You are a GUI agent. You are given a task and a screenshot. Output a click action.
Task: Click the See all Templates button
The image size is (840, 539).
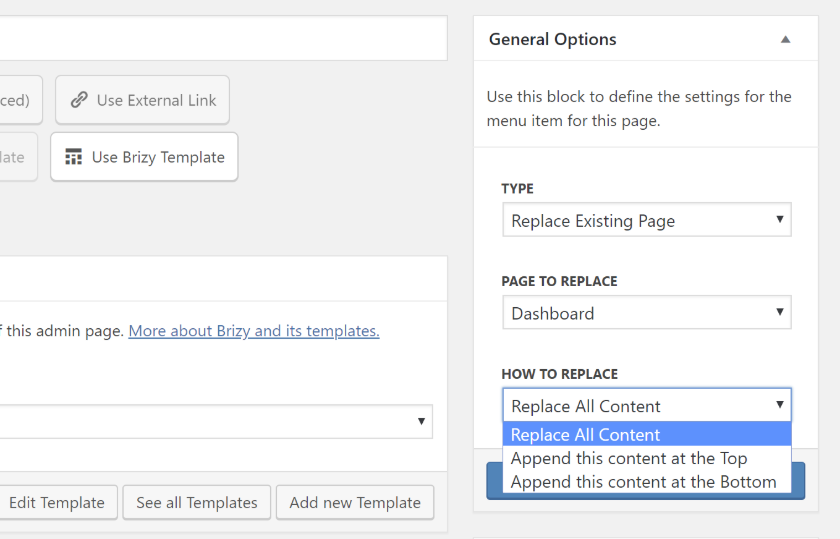[197, 503]
